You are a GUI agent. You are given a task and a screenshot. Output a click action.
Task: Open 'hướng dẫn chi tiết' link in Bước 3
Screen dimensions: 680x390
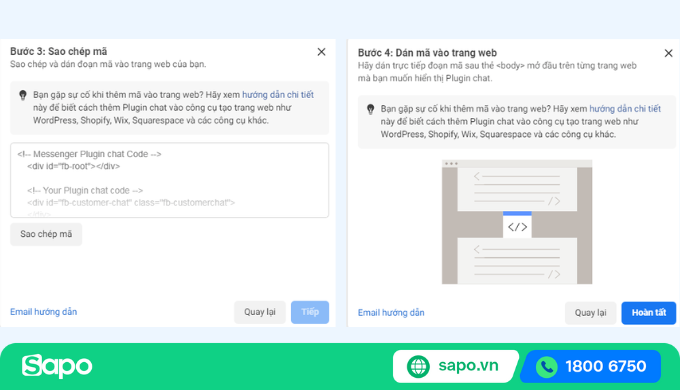point(278,95)
